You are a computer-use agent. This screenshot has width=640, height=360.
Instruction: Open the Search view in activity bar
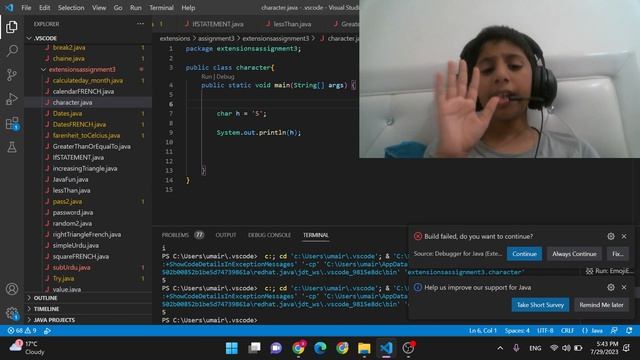coord(12,51)
